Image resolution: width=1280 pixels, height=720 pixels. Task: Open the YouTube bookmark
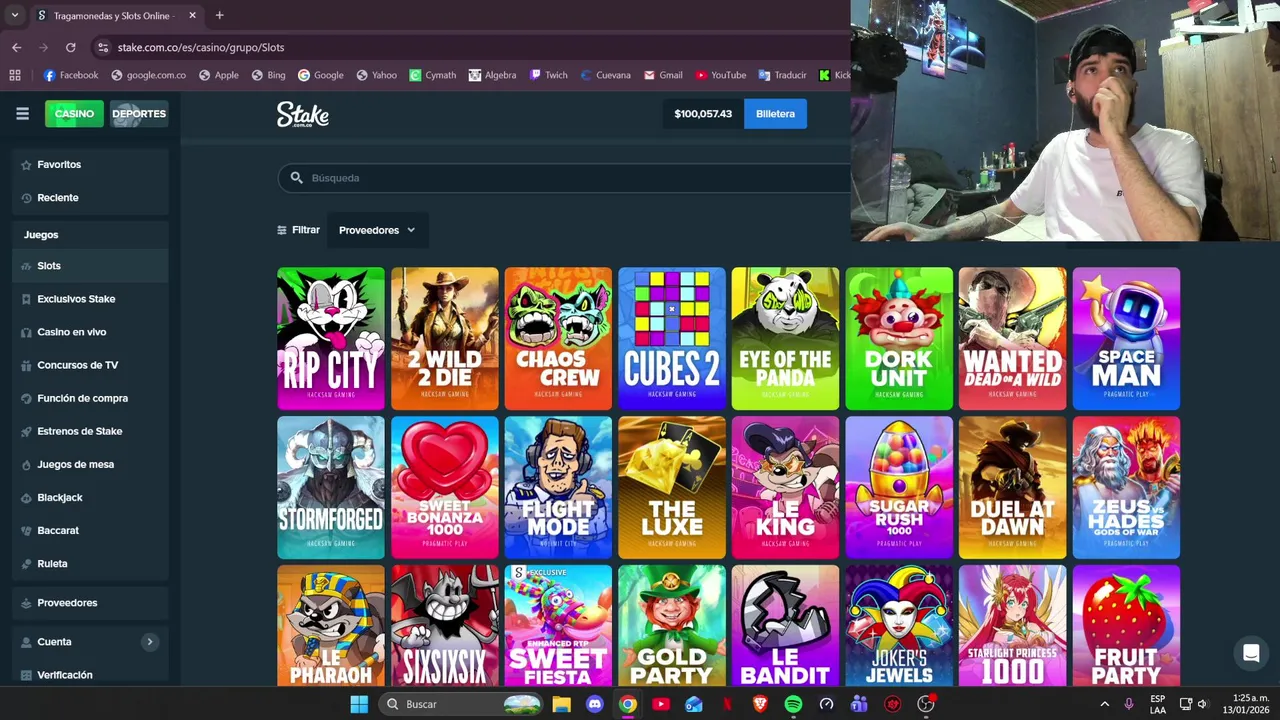click(721, 75)
